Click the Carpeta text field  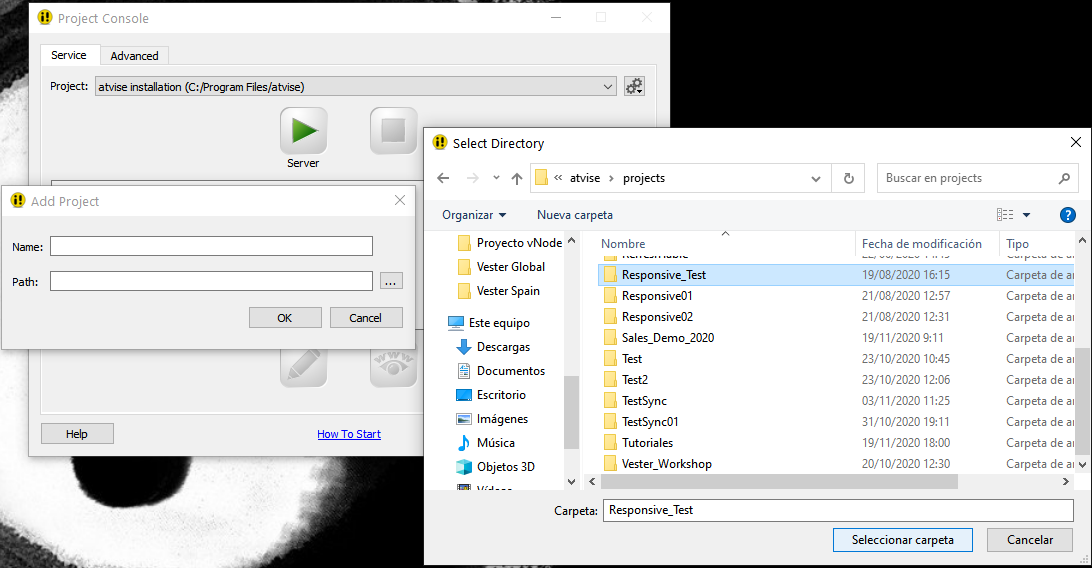click(838, 510)
